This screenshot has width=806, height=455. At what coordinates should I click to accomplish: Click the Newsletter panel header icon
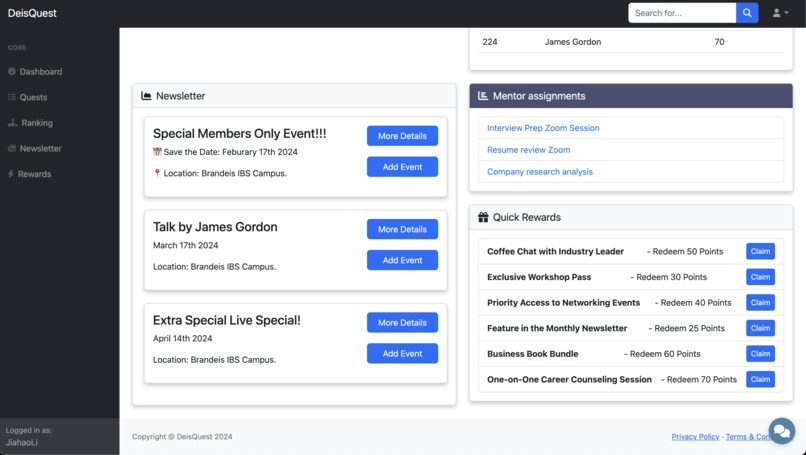pyautogui.click(x=146, y=96)
